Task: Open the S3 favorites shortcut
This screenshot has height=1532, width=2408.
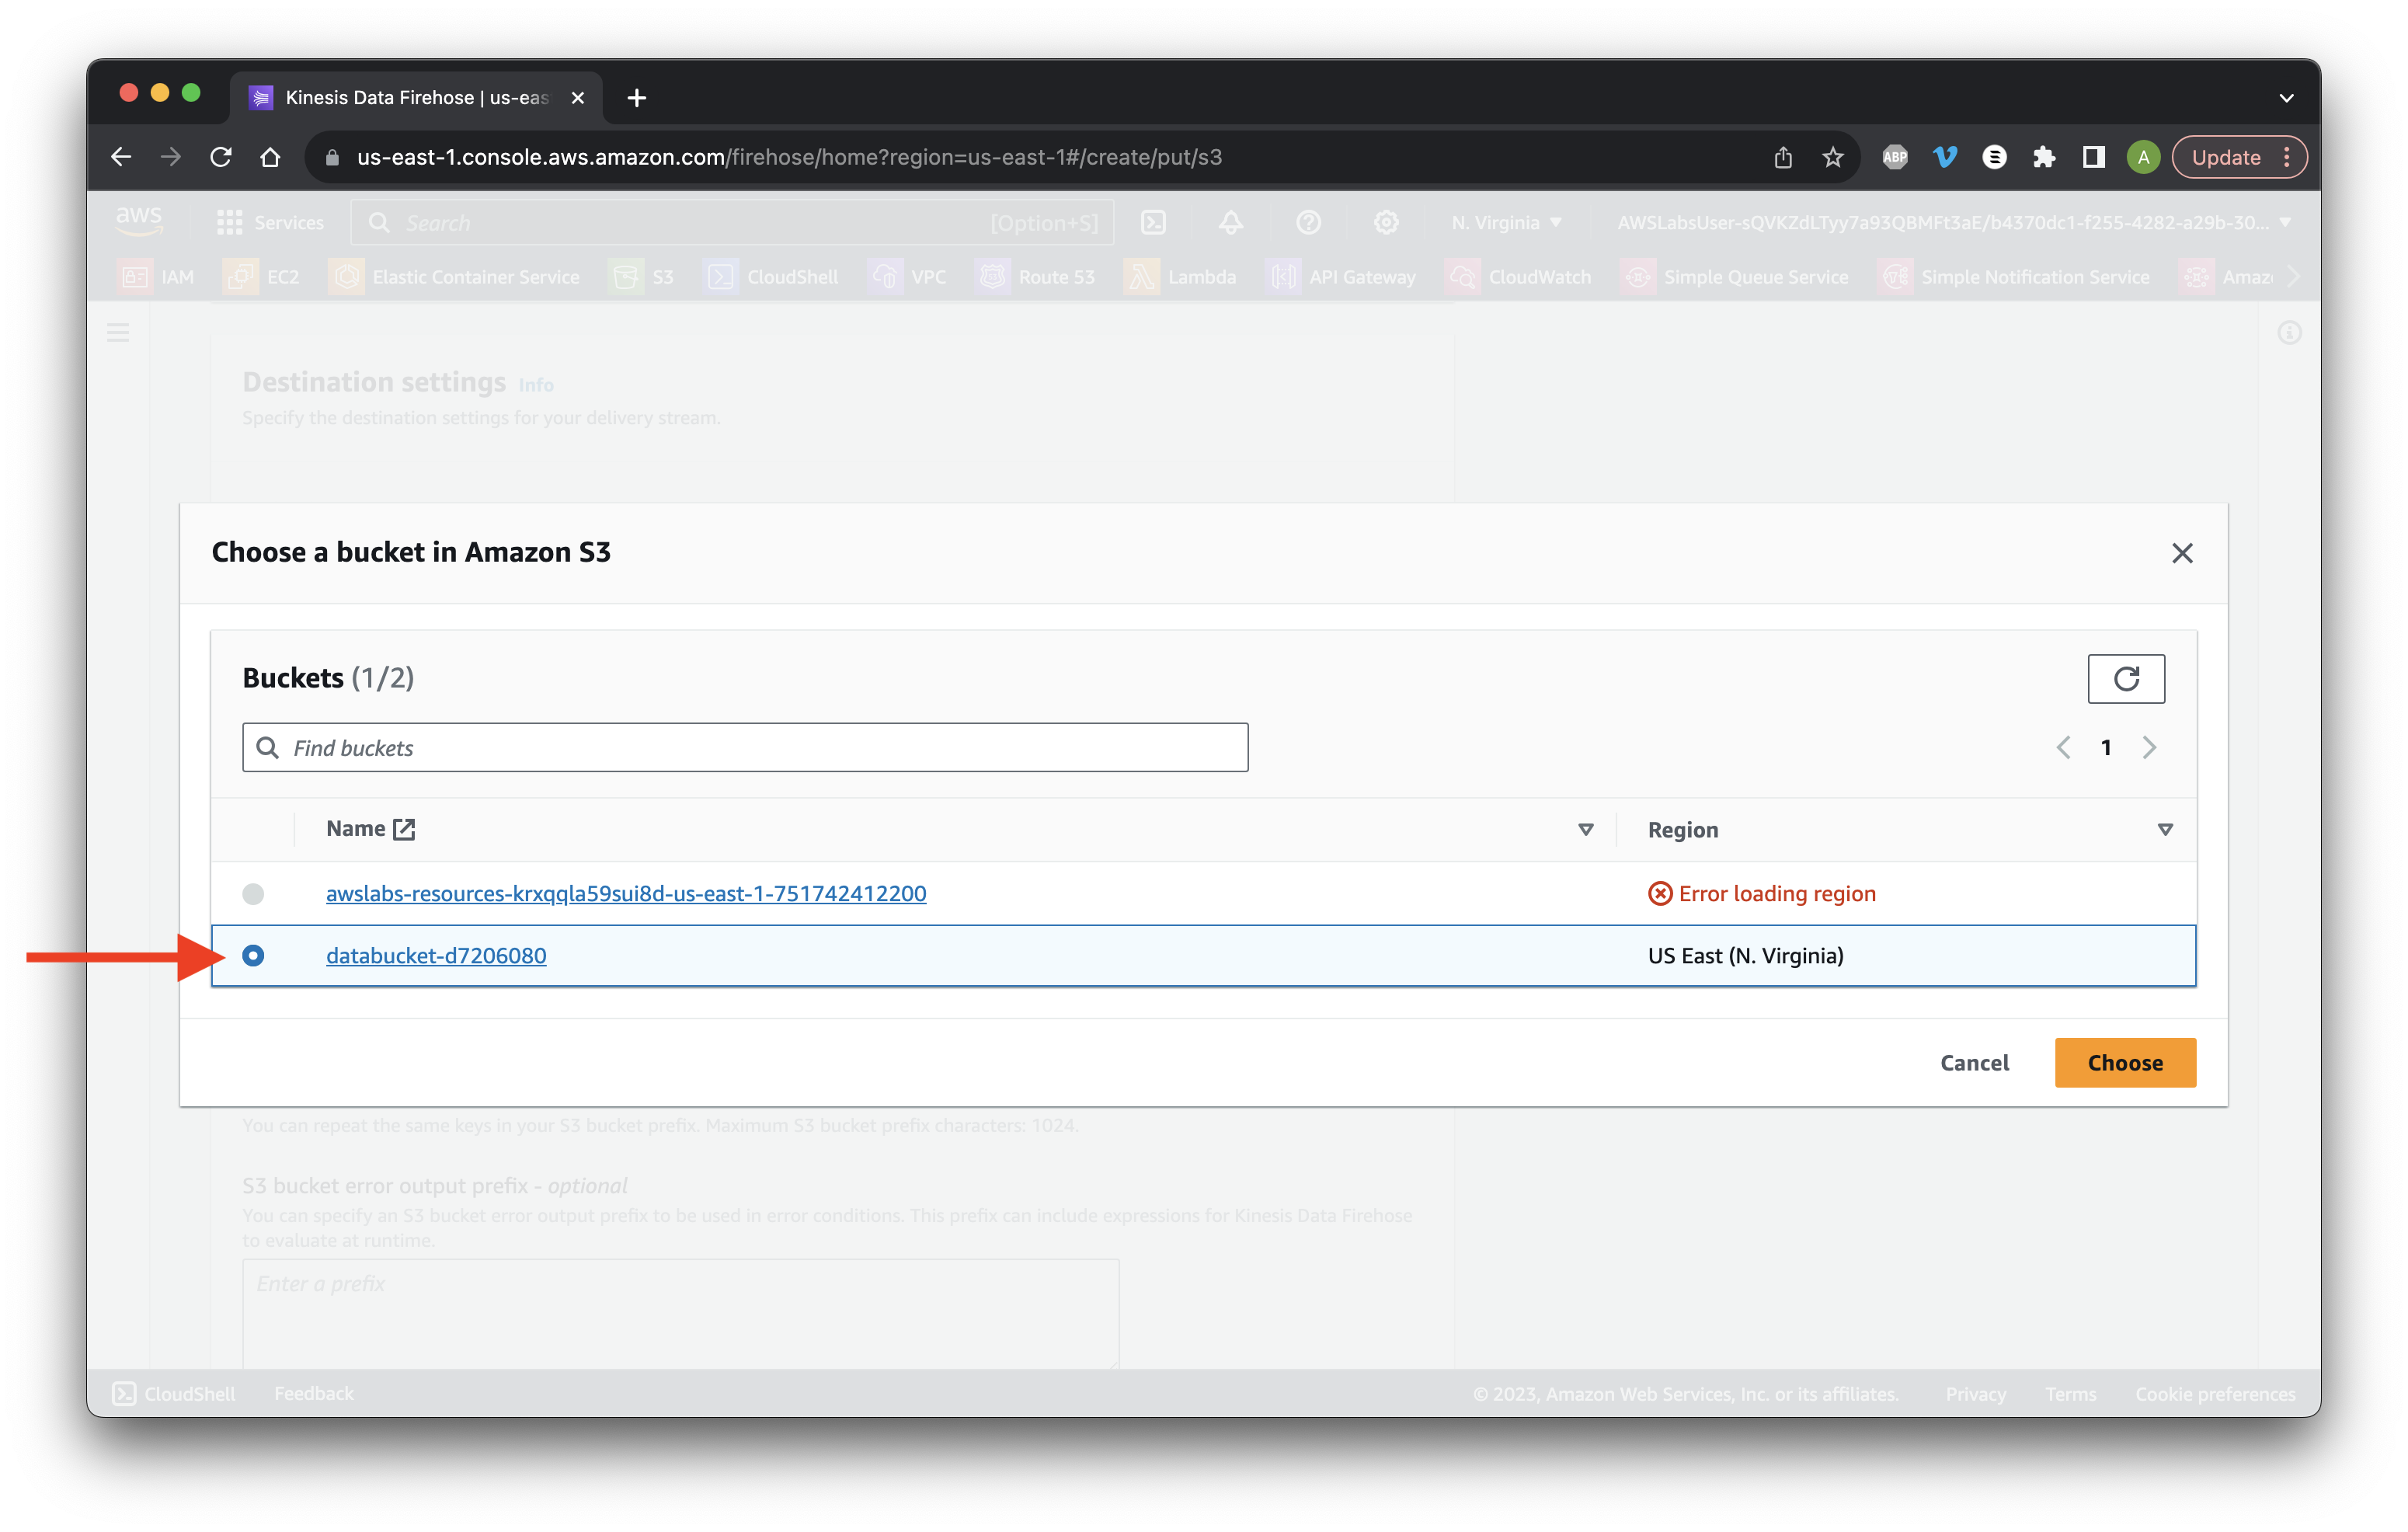Action: (x=642, y=277)
